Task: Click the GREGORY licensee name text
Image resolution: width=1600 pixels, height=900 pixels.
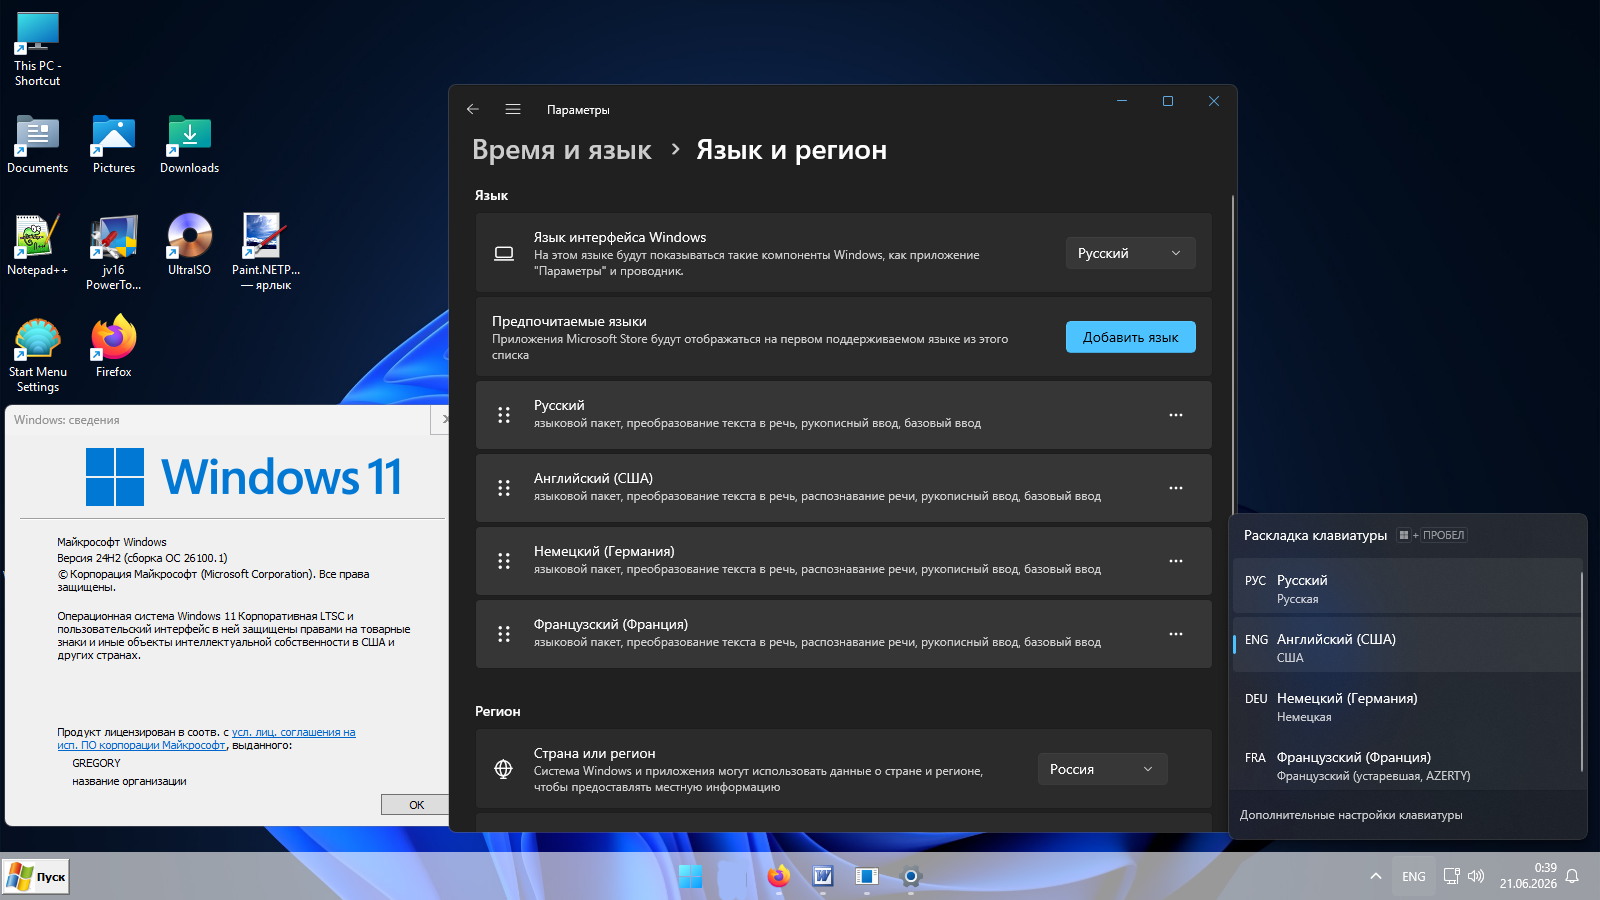Action: point(96,763)
